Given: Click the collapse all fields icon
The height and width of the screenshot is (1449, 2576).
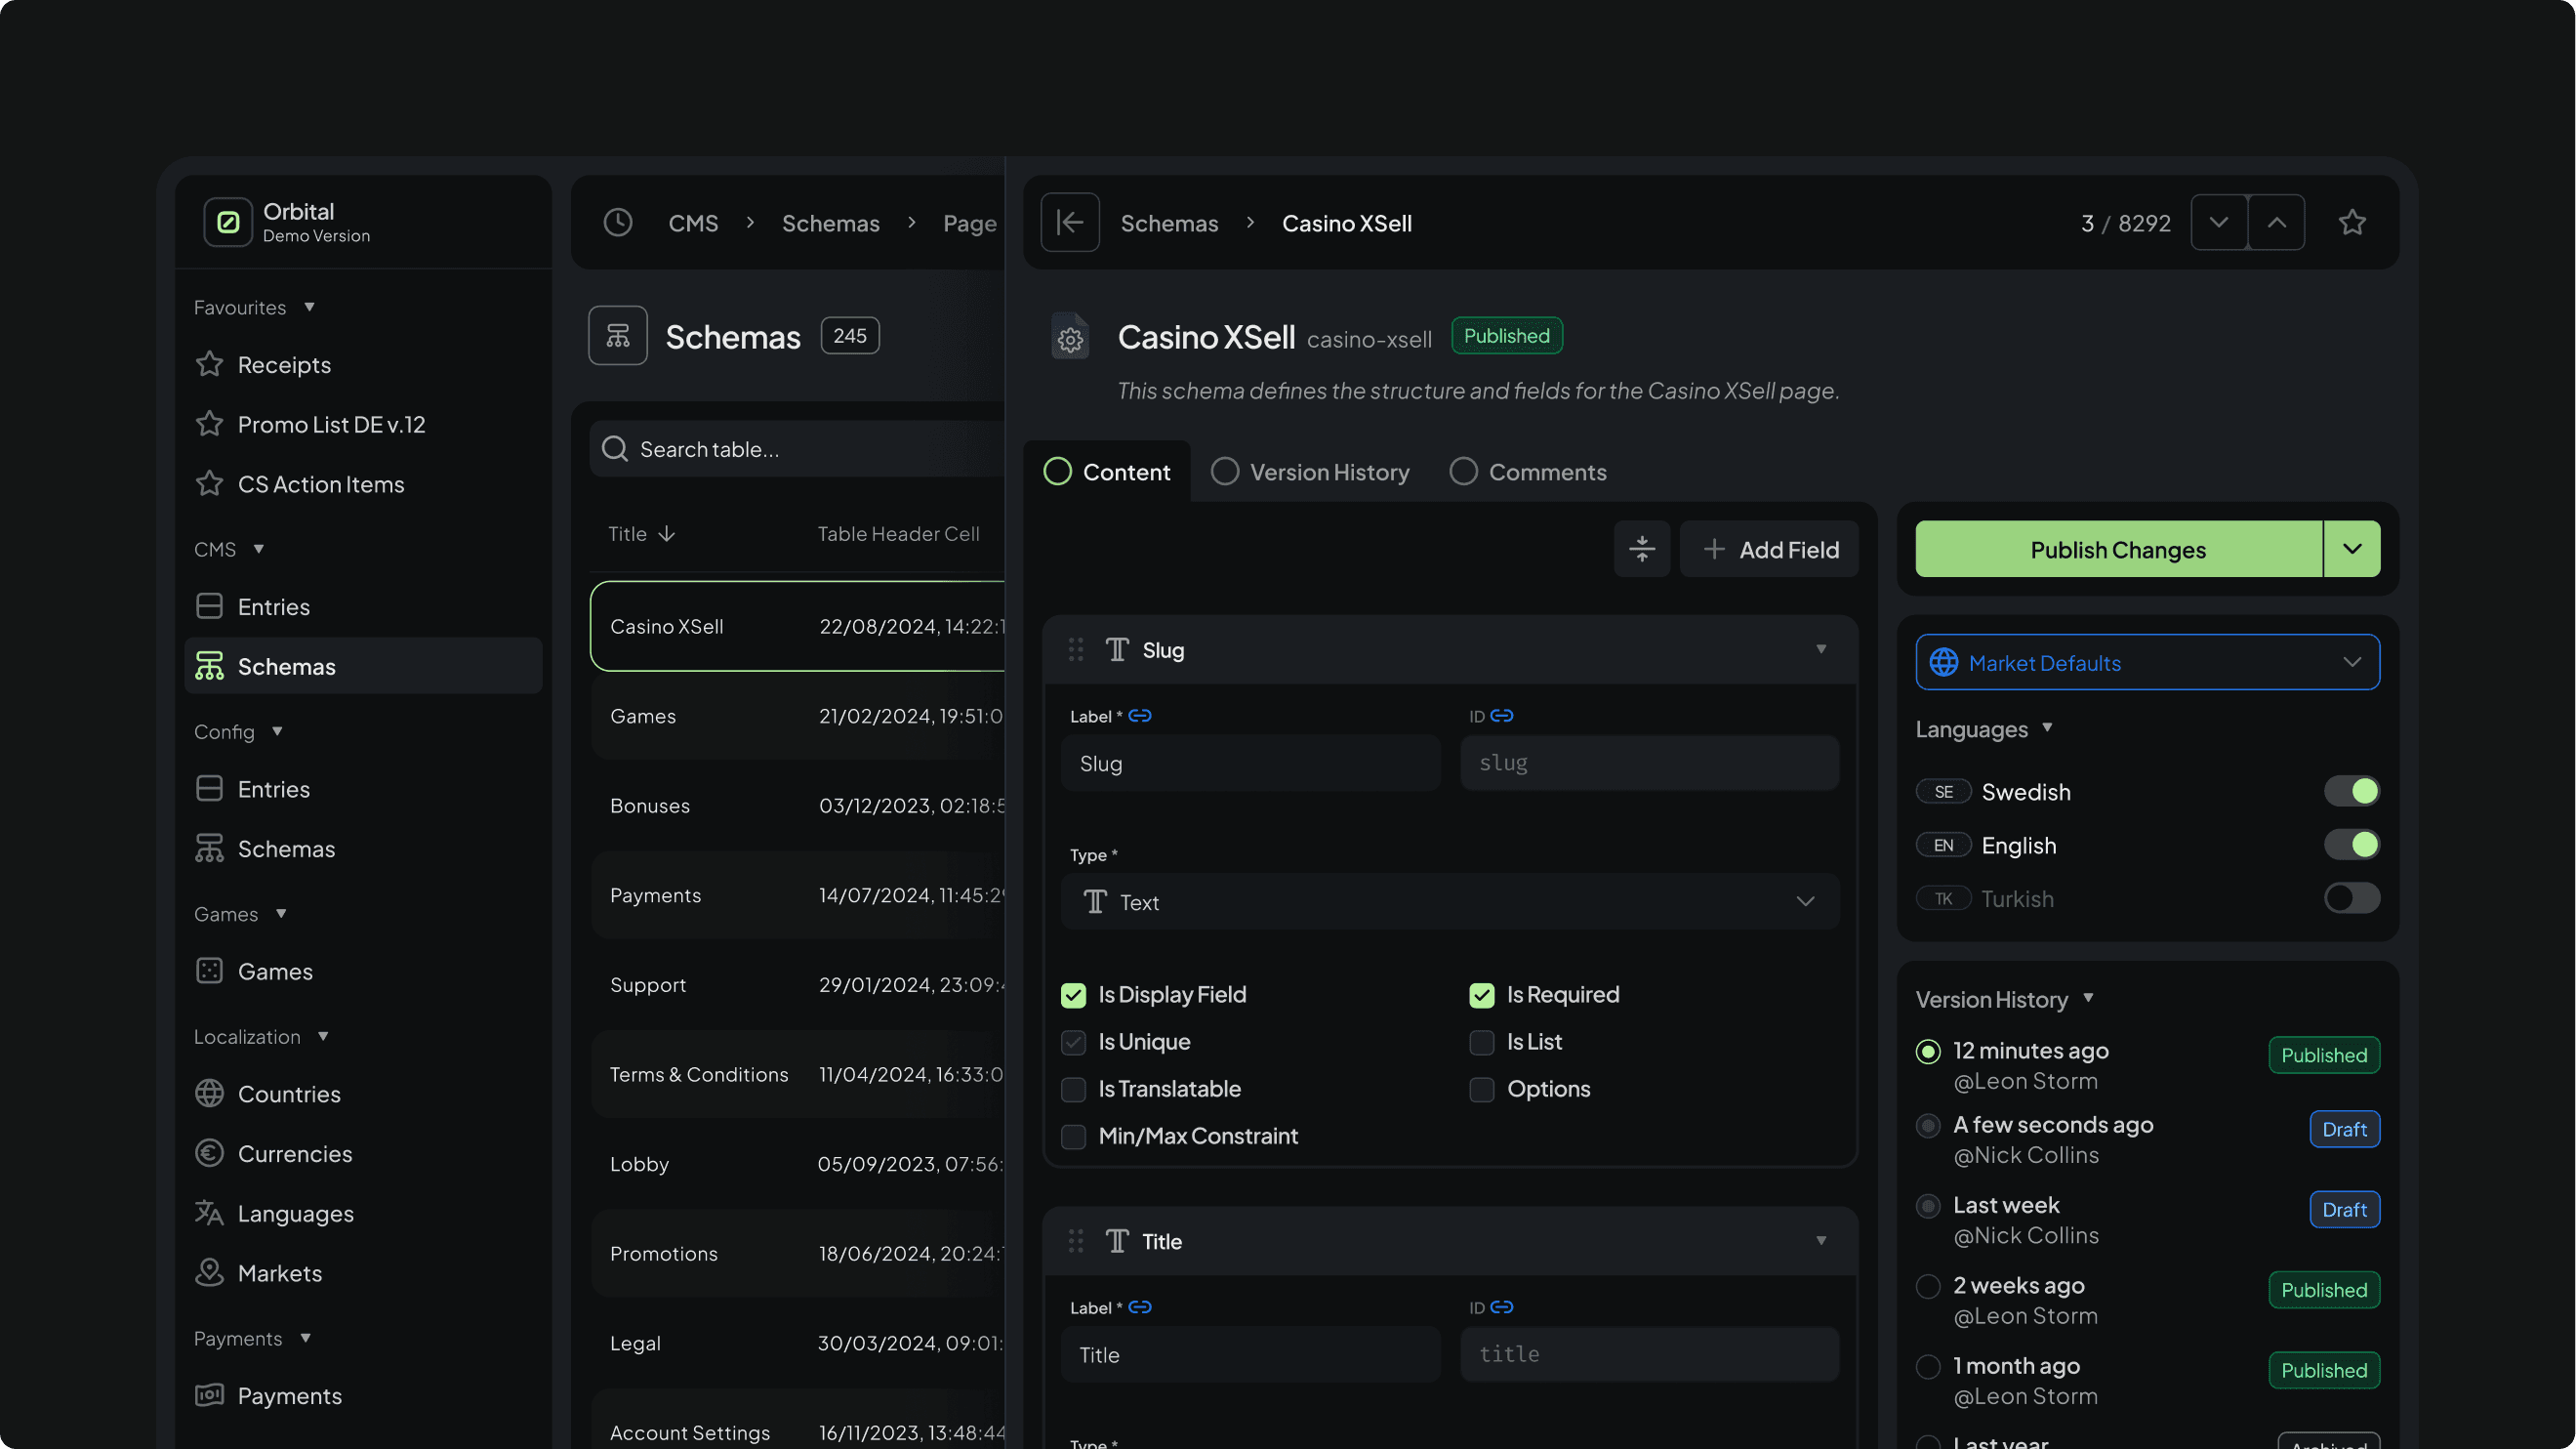Looking at the screenshot, I should [1642, 549].
